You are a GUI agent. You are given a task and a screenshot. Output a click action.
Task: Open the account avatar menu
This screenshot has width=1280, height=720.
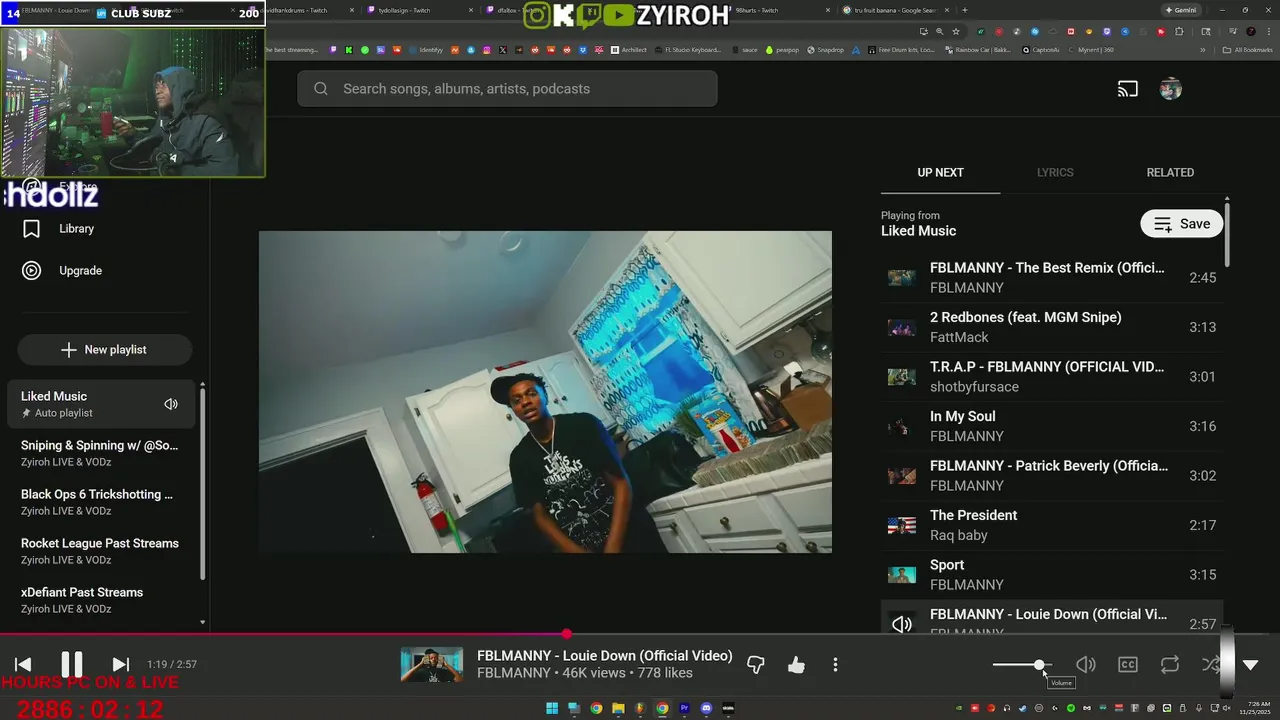(x=1171, y=89)
